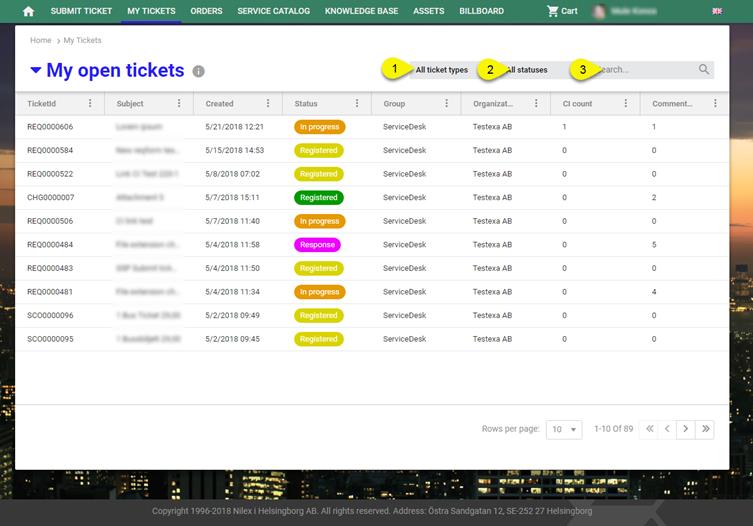This screenshot has height=526, width=753.
Task: Open the All statuses filter dropdown
Action: [527, 70]
